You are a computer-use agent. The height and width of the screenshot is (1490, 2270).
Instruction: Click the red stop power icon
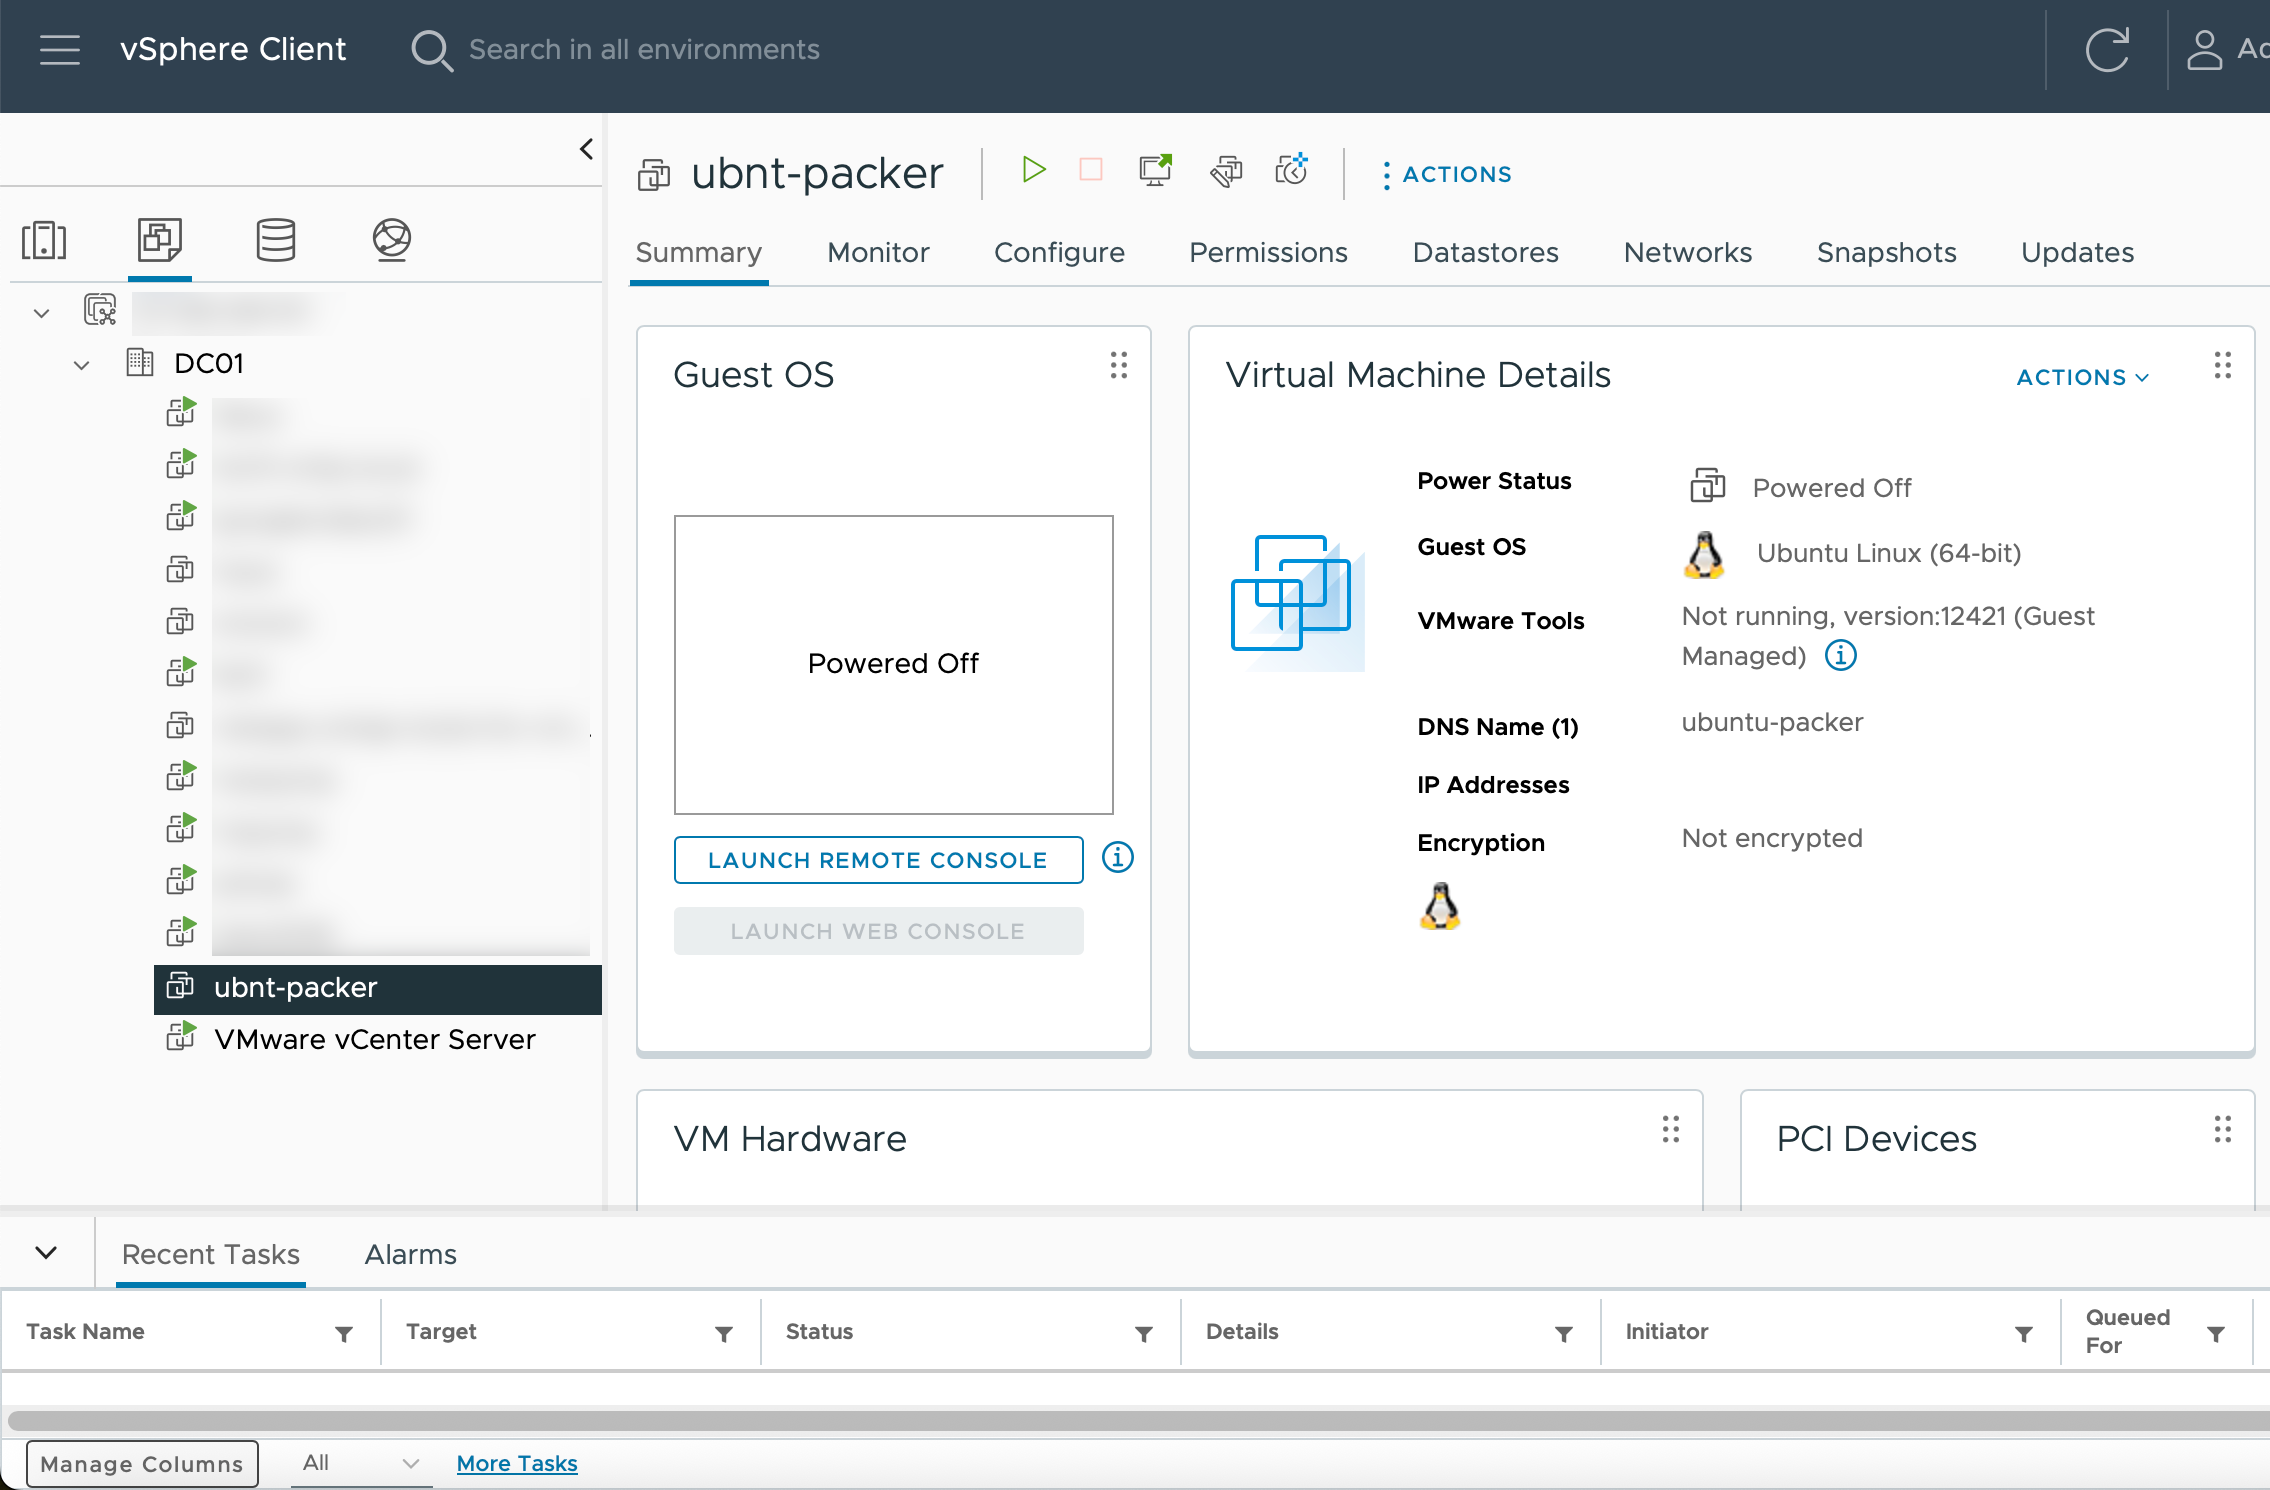point(1091,171)
